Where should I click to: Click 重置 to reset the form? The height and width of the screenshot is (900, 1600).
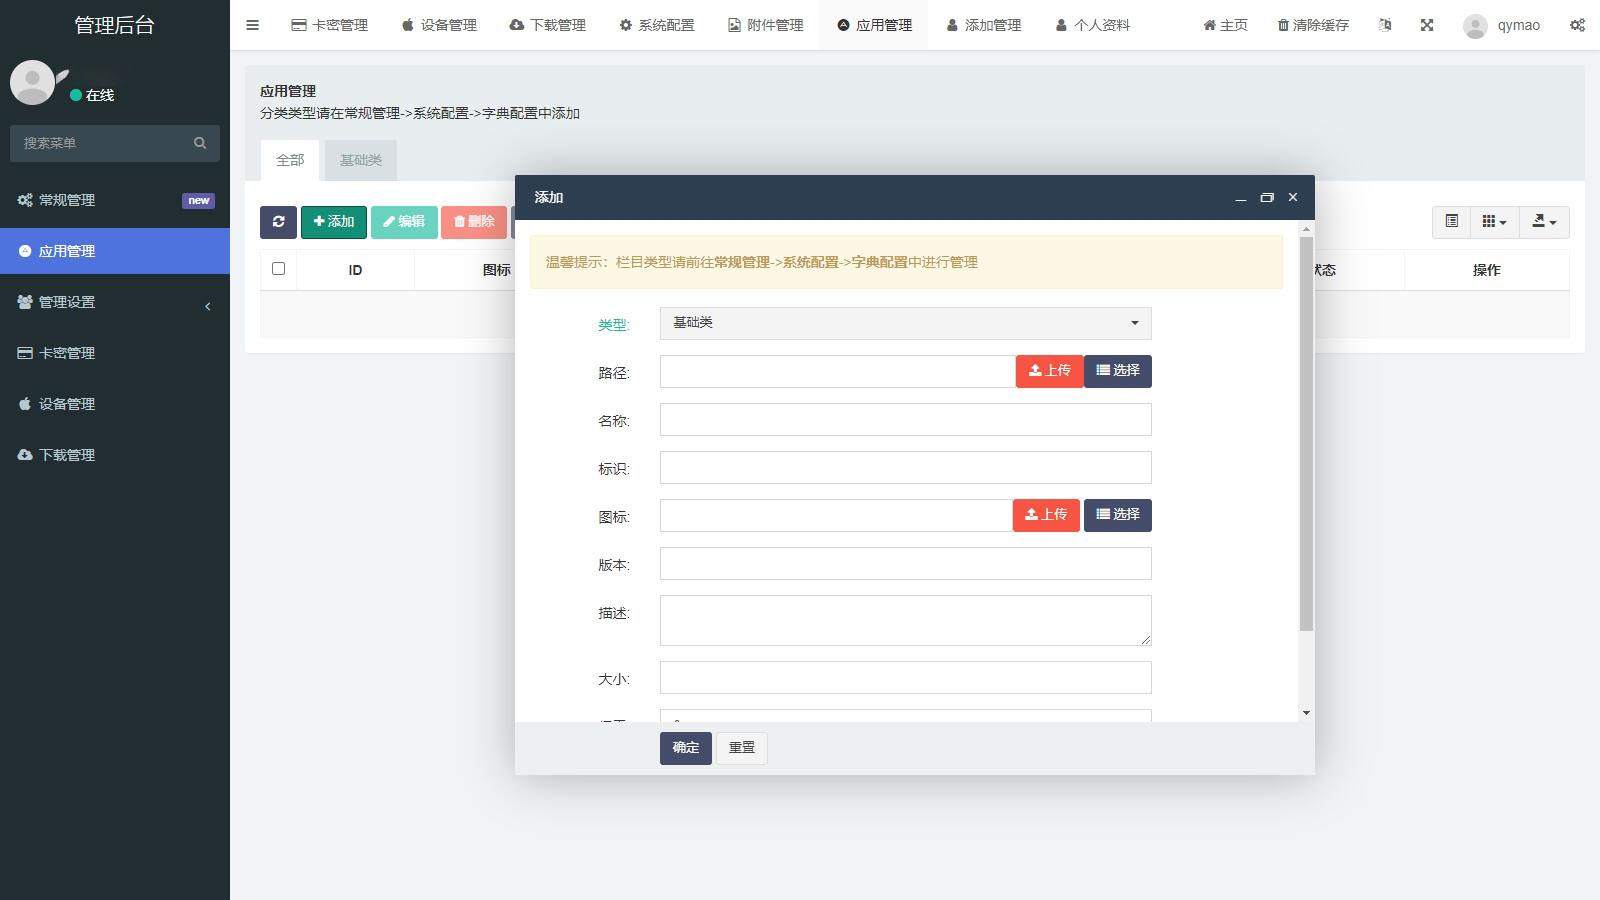742,748
